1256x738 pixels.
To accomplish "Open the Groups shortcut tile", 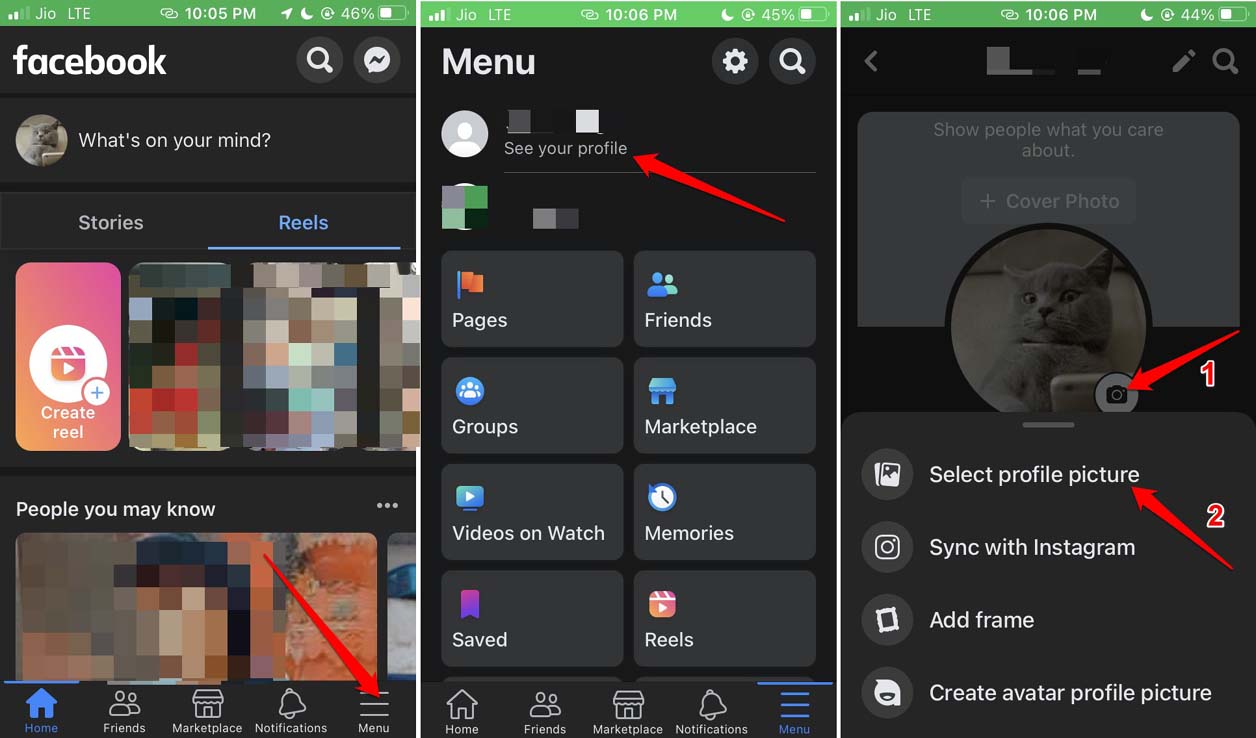I will coord(532,405).
